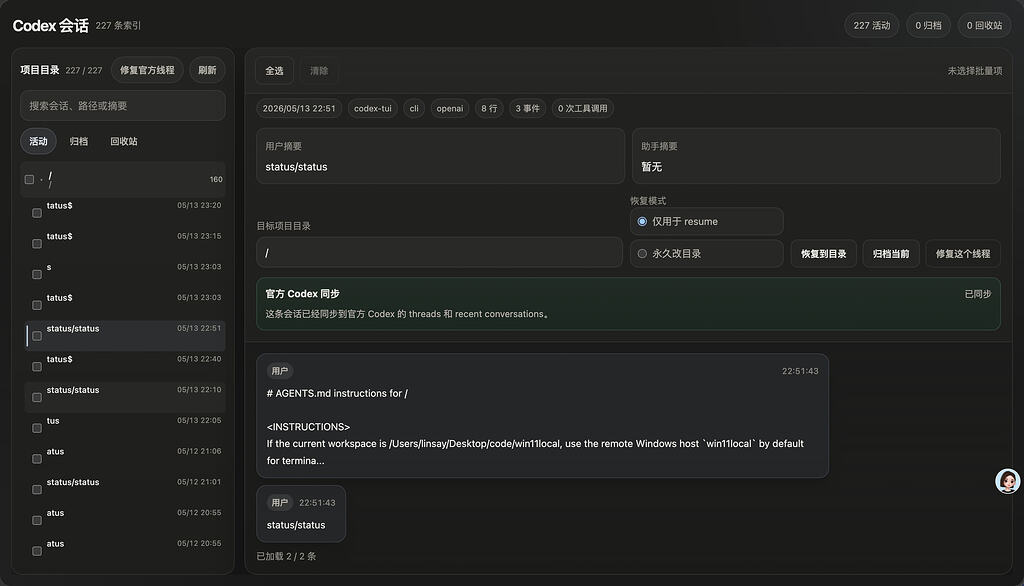Viewport: 1024px width, 586px height.
Task: Open the status/status user message bubble
Action: 301,514
